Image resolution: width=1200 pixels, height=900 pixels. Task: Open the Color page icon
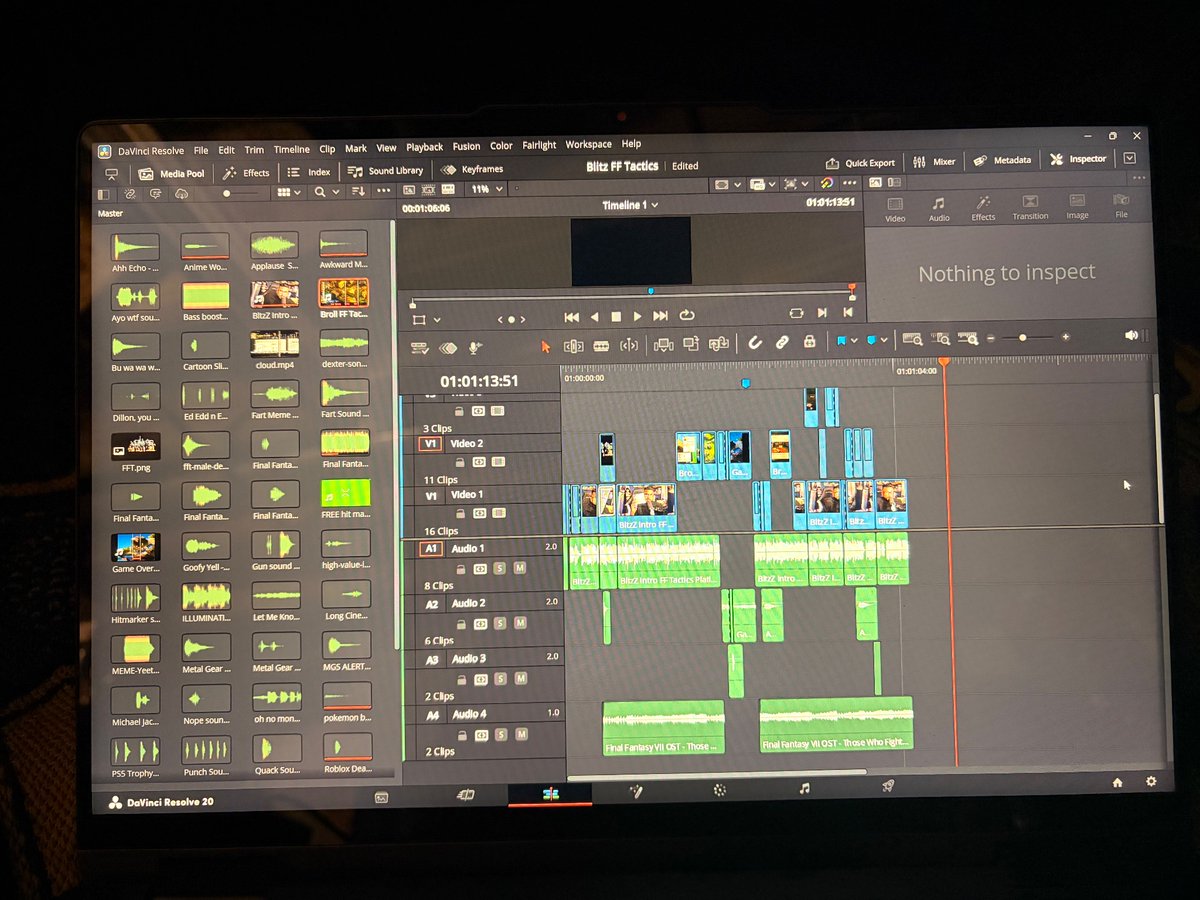[x=719, y=790]
